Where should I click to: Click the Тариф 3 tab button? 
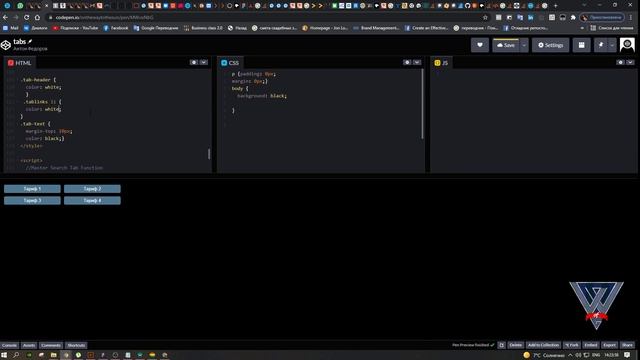click(x=32, y=200)
